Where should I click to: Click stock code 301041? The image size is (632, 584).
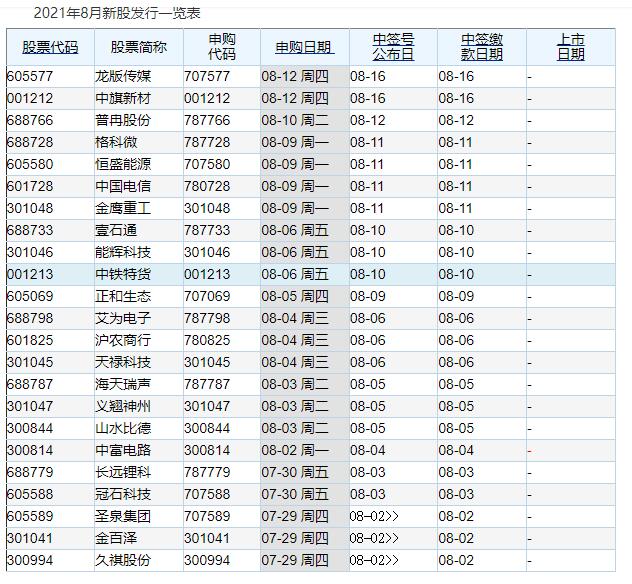30,538
